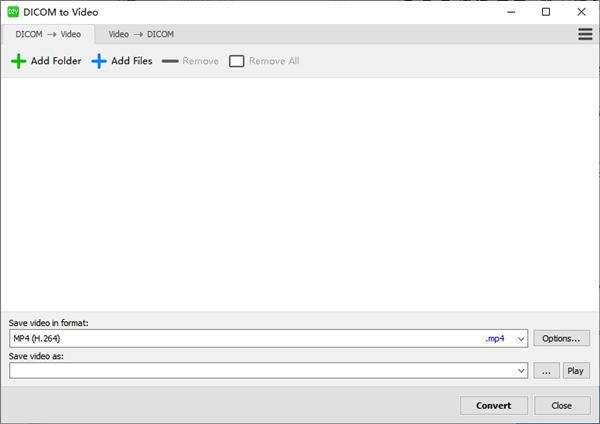Click the Add Files label
Image resolution: width=600 pixels, height=424 pixels.
point(132,61)
